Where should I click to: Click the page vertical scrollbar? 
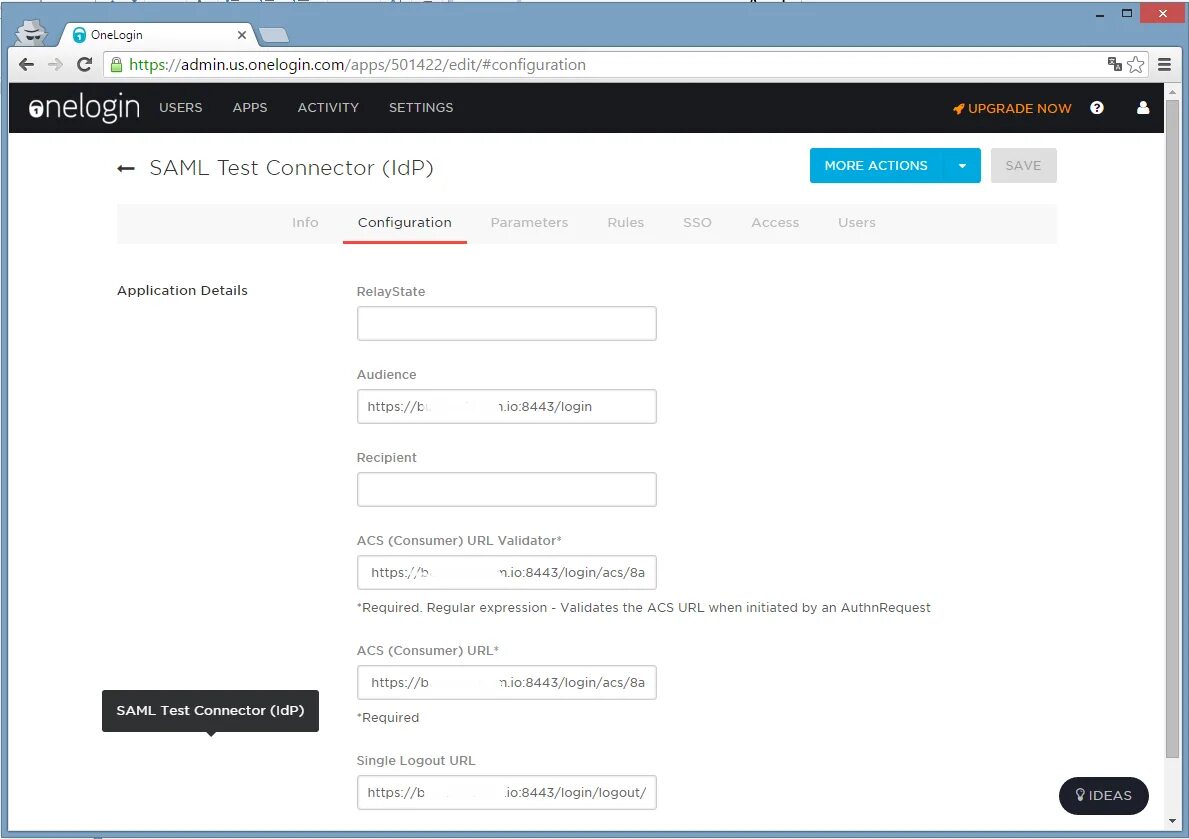tap(1172, 429)
